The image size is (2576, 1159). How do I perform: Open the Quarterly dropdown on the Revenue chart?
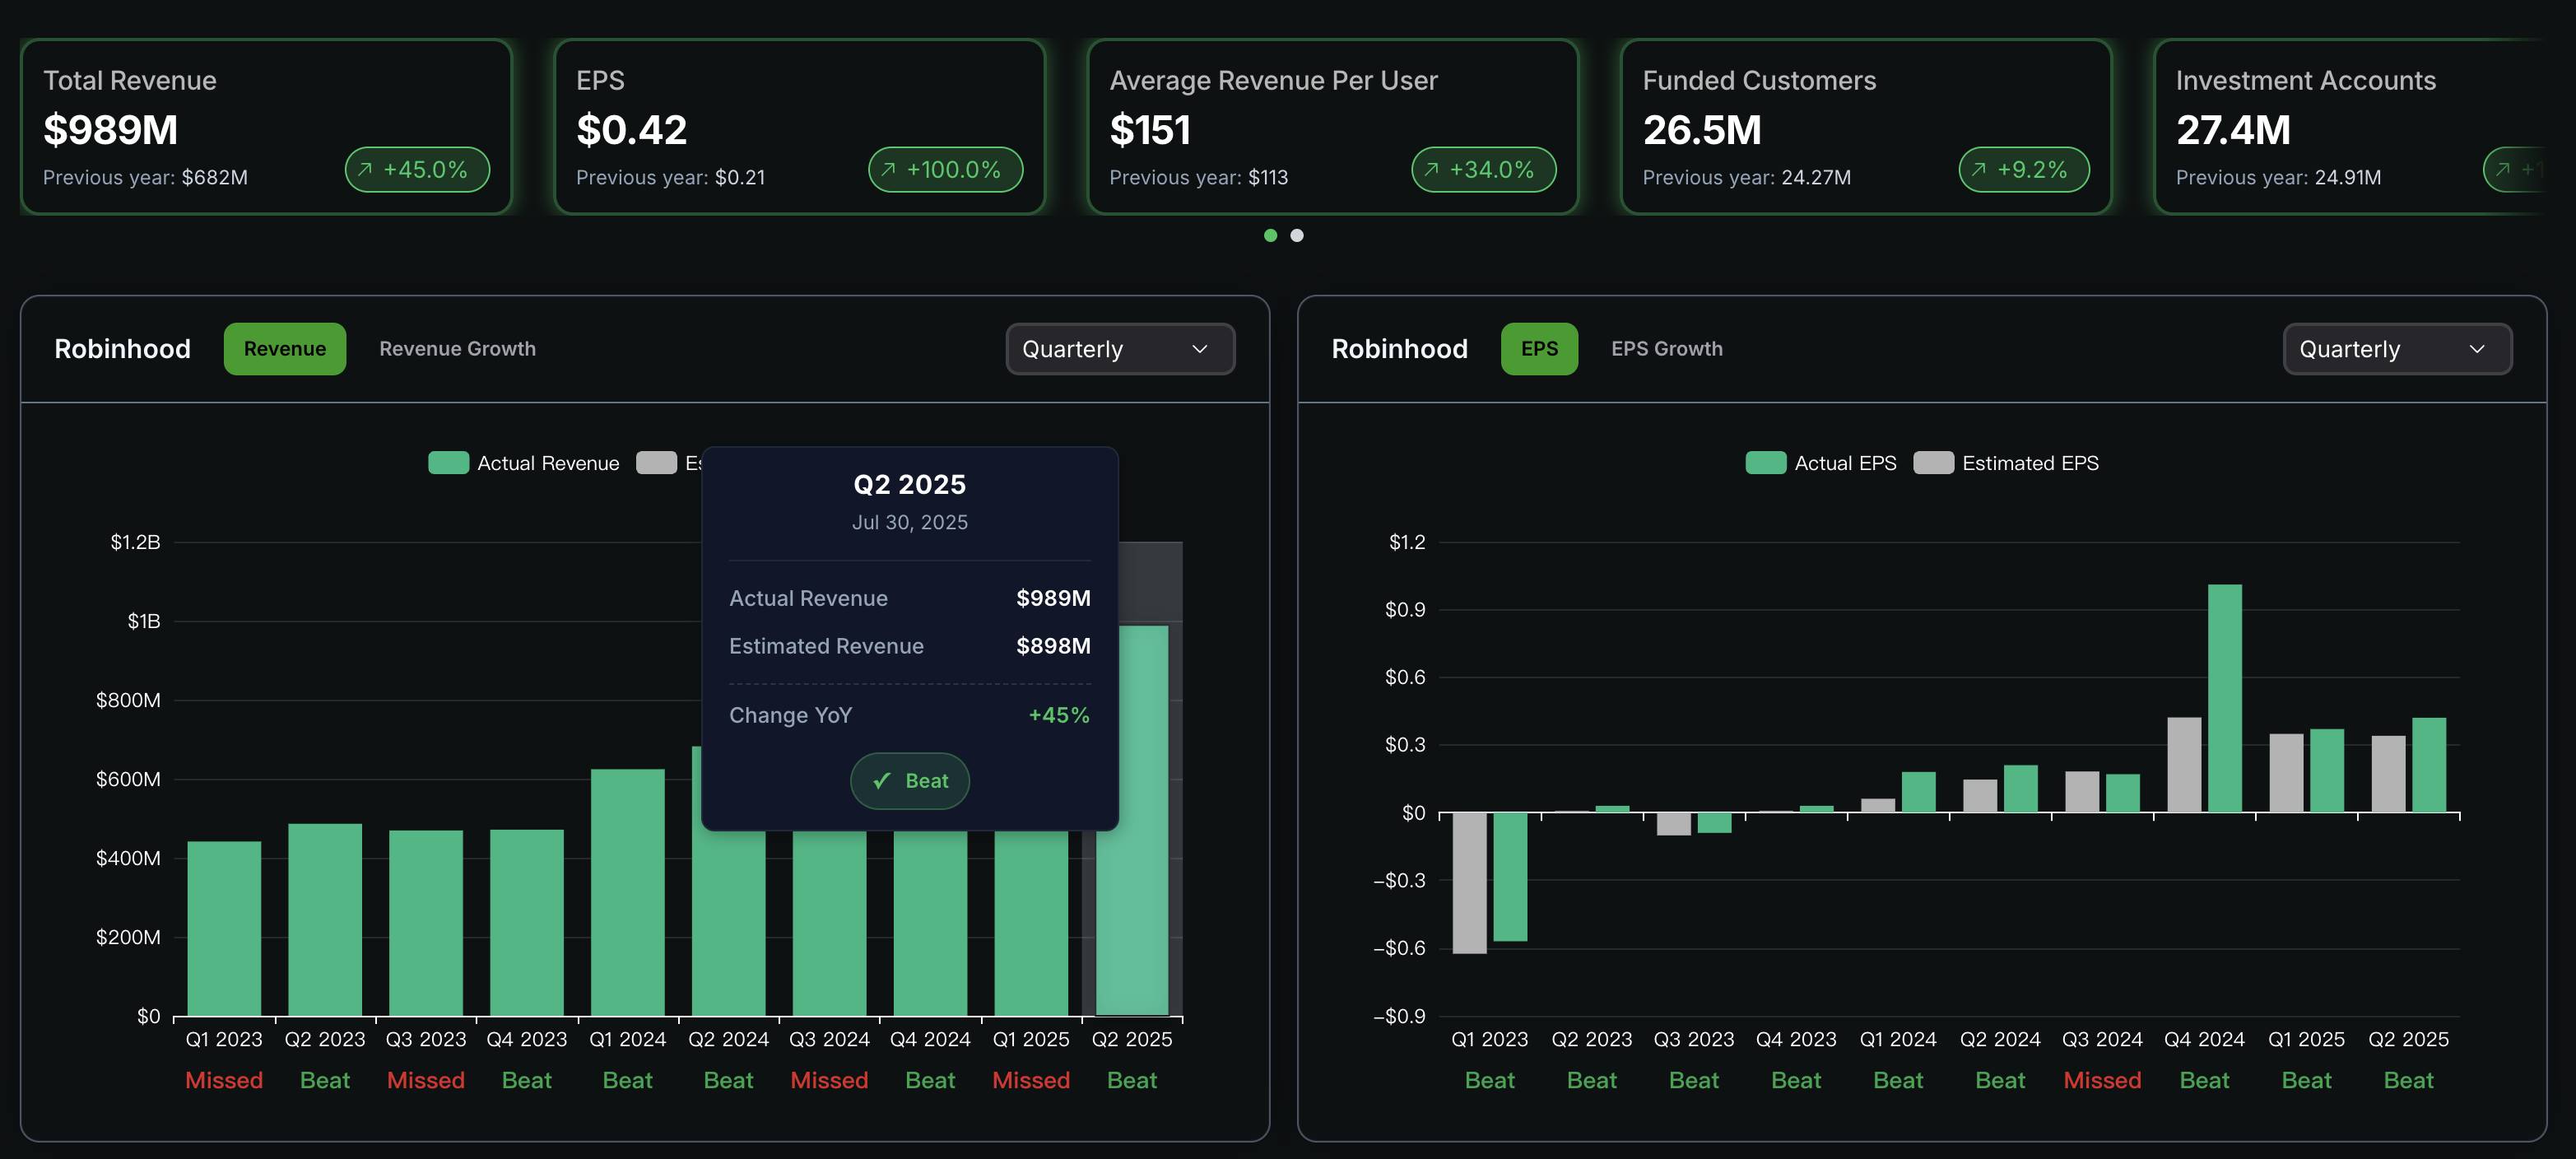point(1120,349)
